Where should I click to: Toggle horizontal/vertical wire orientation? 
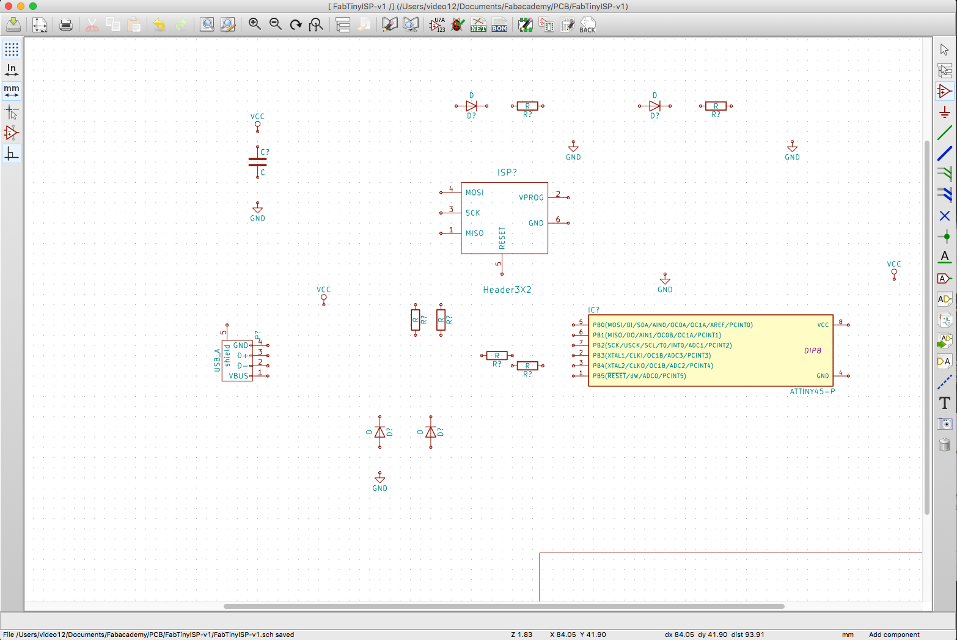[x=12, y=154]
